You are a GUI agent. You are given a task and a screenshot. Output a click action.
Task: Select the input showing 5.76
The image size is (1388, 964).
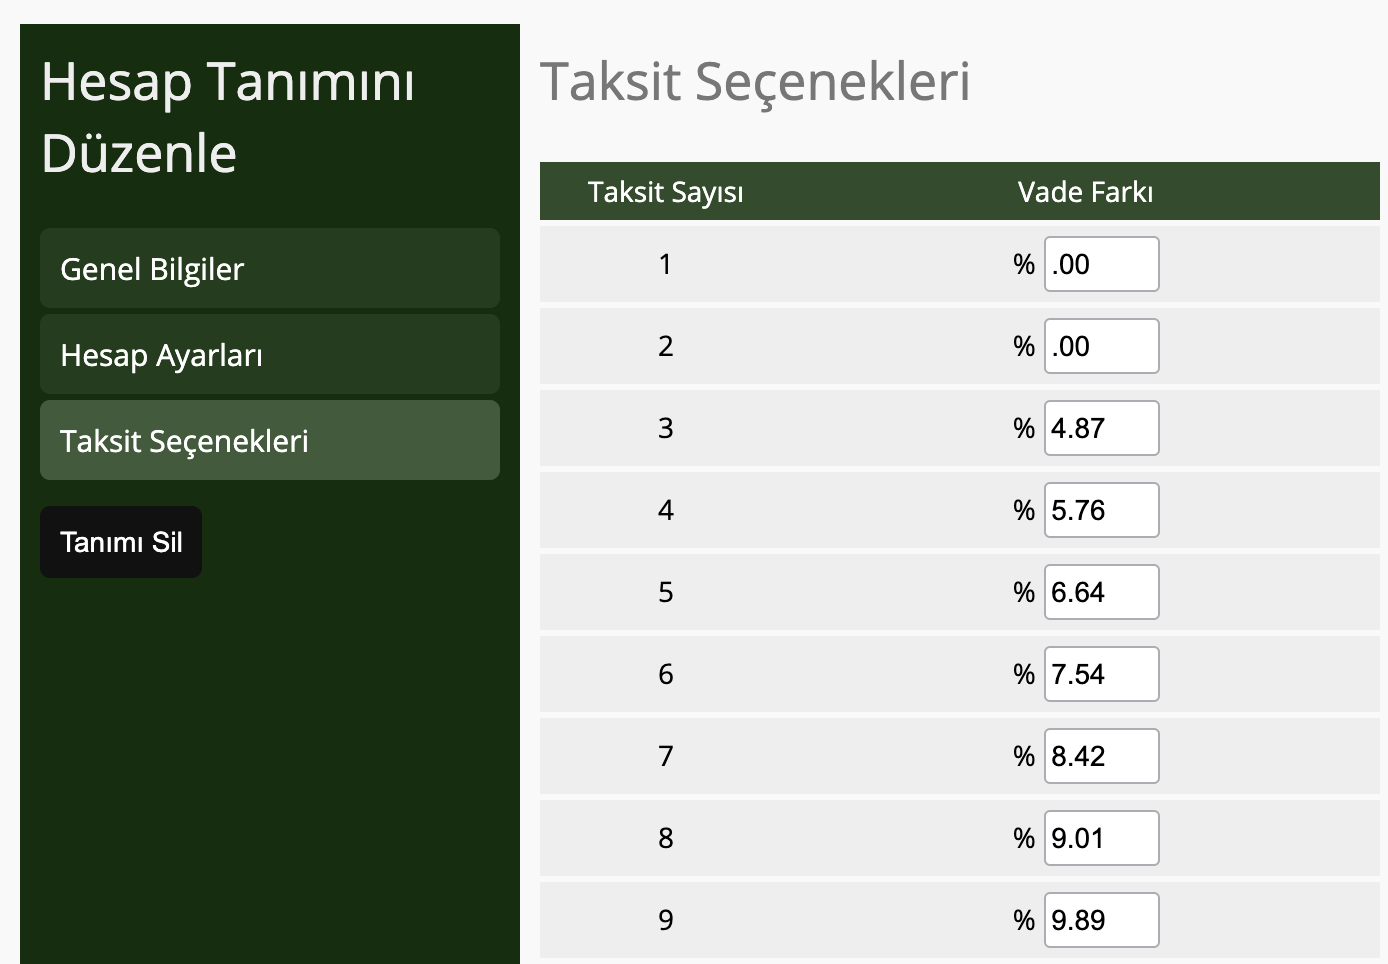tap(1101, 510)
